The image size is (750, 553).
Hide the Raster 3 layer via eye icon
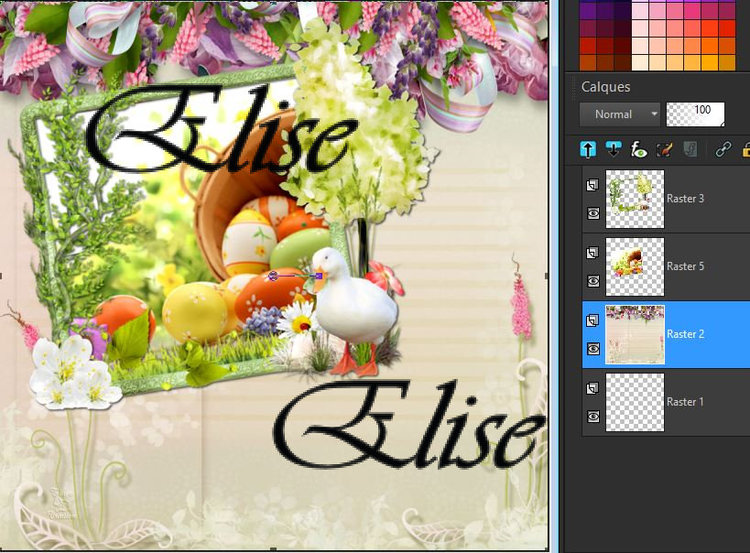coord(593,213)
